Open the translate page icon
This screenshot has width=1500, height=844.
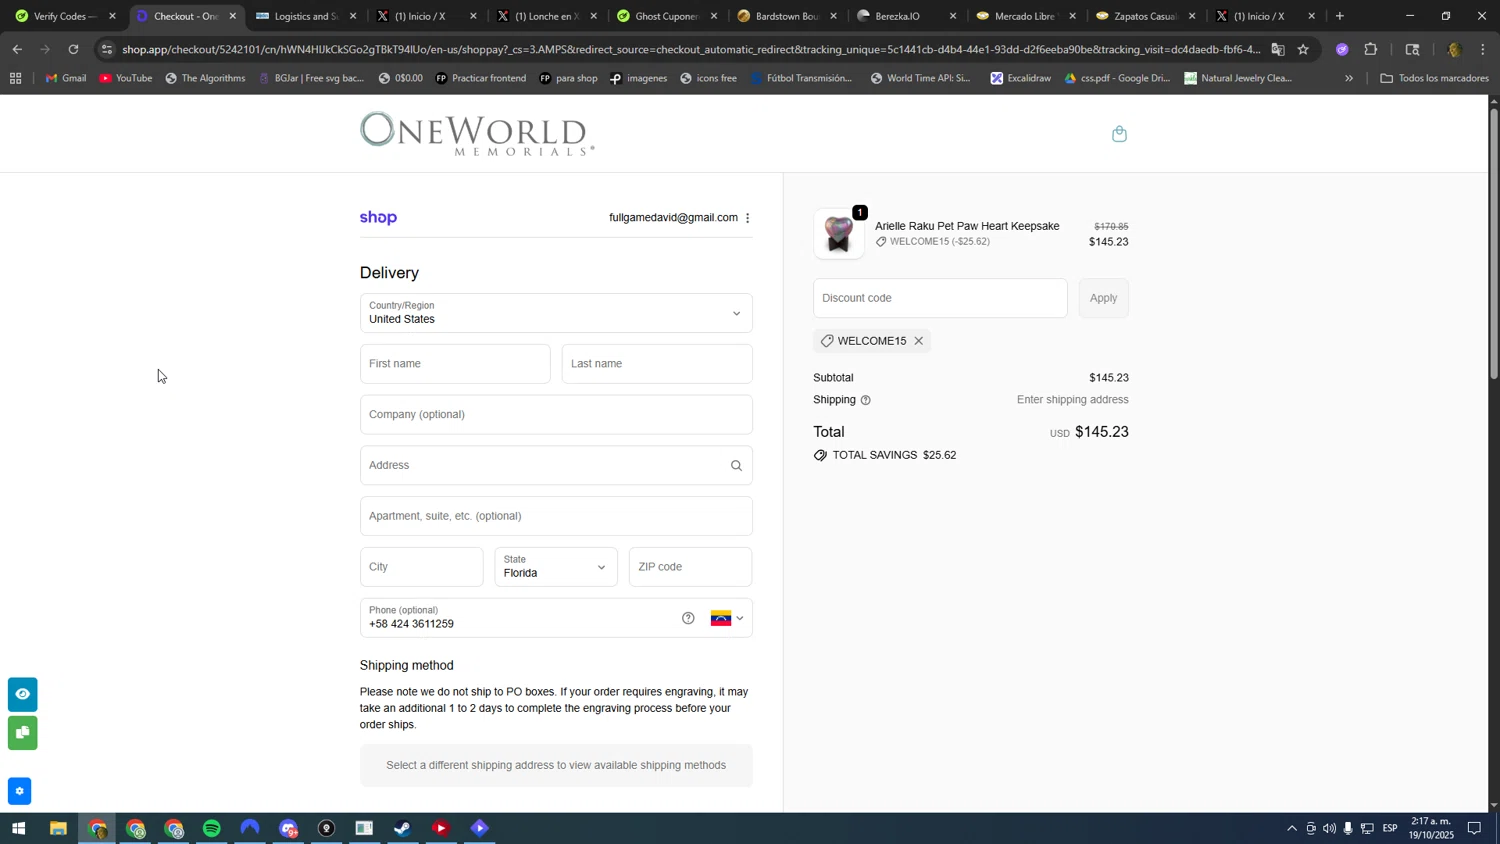[1278, 49]
